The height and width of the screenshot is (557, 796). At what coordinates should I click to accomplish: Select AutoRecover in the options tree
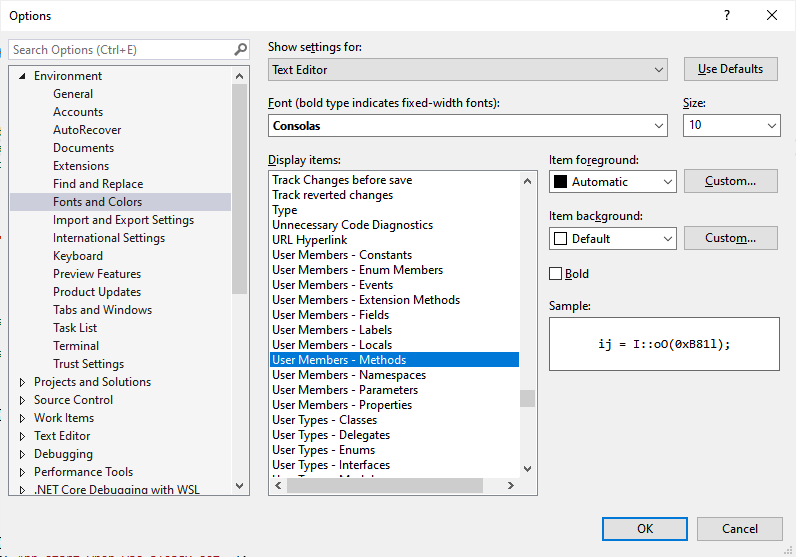[87, 130]
